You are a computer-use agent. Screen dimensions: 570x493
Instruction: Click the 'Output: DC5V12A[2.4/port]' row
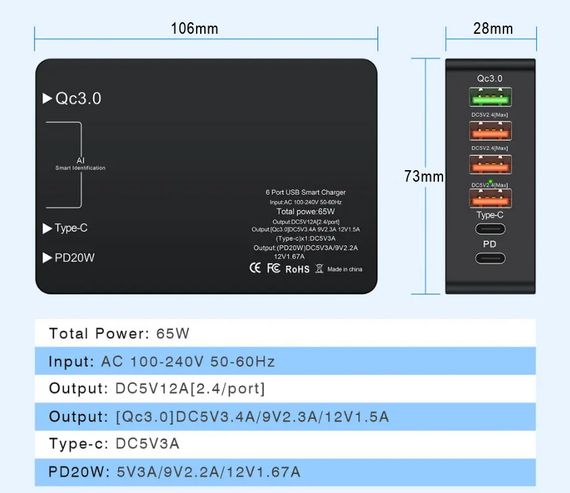(285, 389)
